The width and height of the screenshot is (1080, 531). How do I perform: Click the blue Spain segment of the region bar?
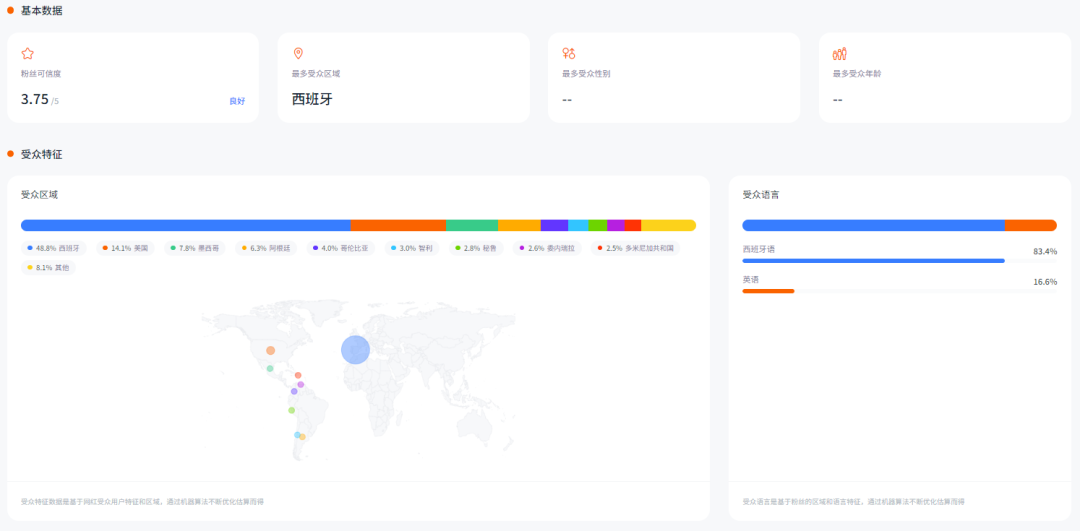186,225
